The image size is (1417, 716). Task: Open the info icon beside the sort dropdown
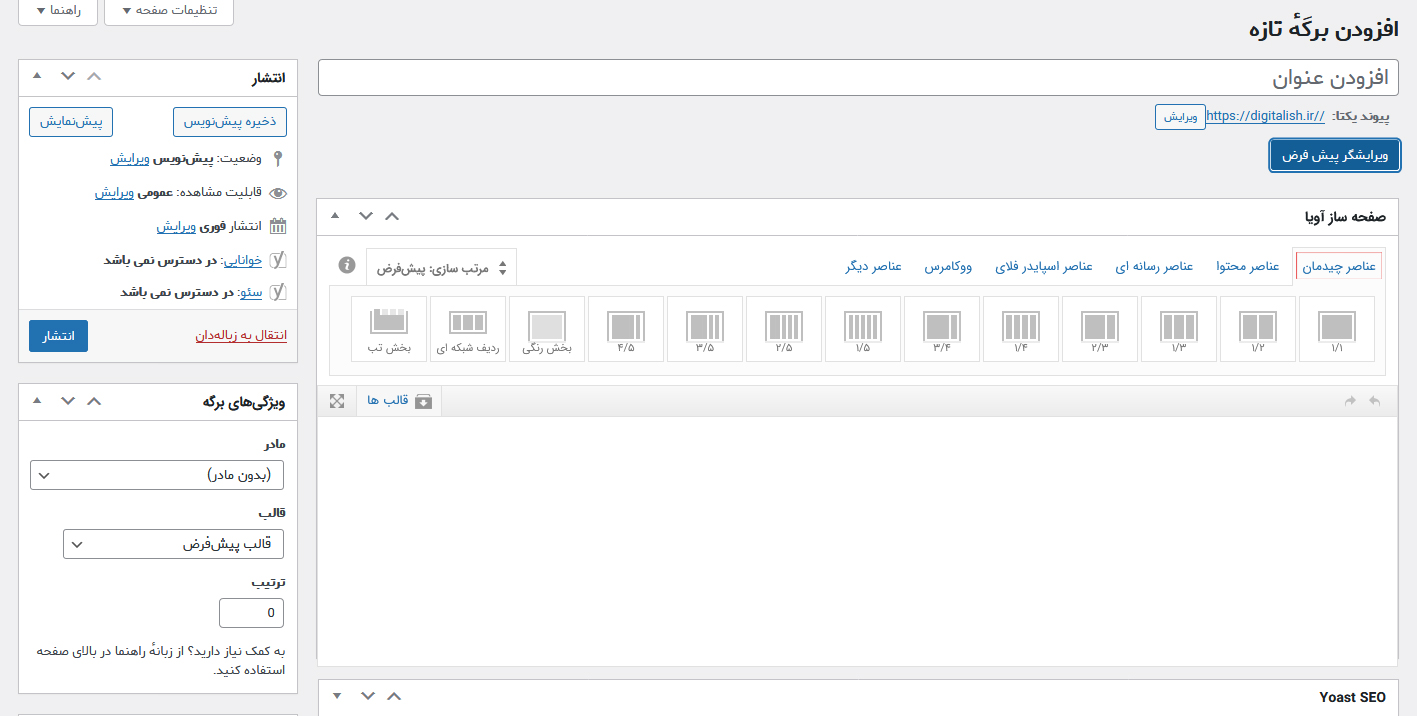coord(347,265)
